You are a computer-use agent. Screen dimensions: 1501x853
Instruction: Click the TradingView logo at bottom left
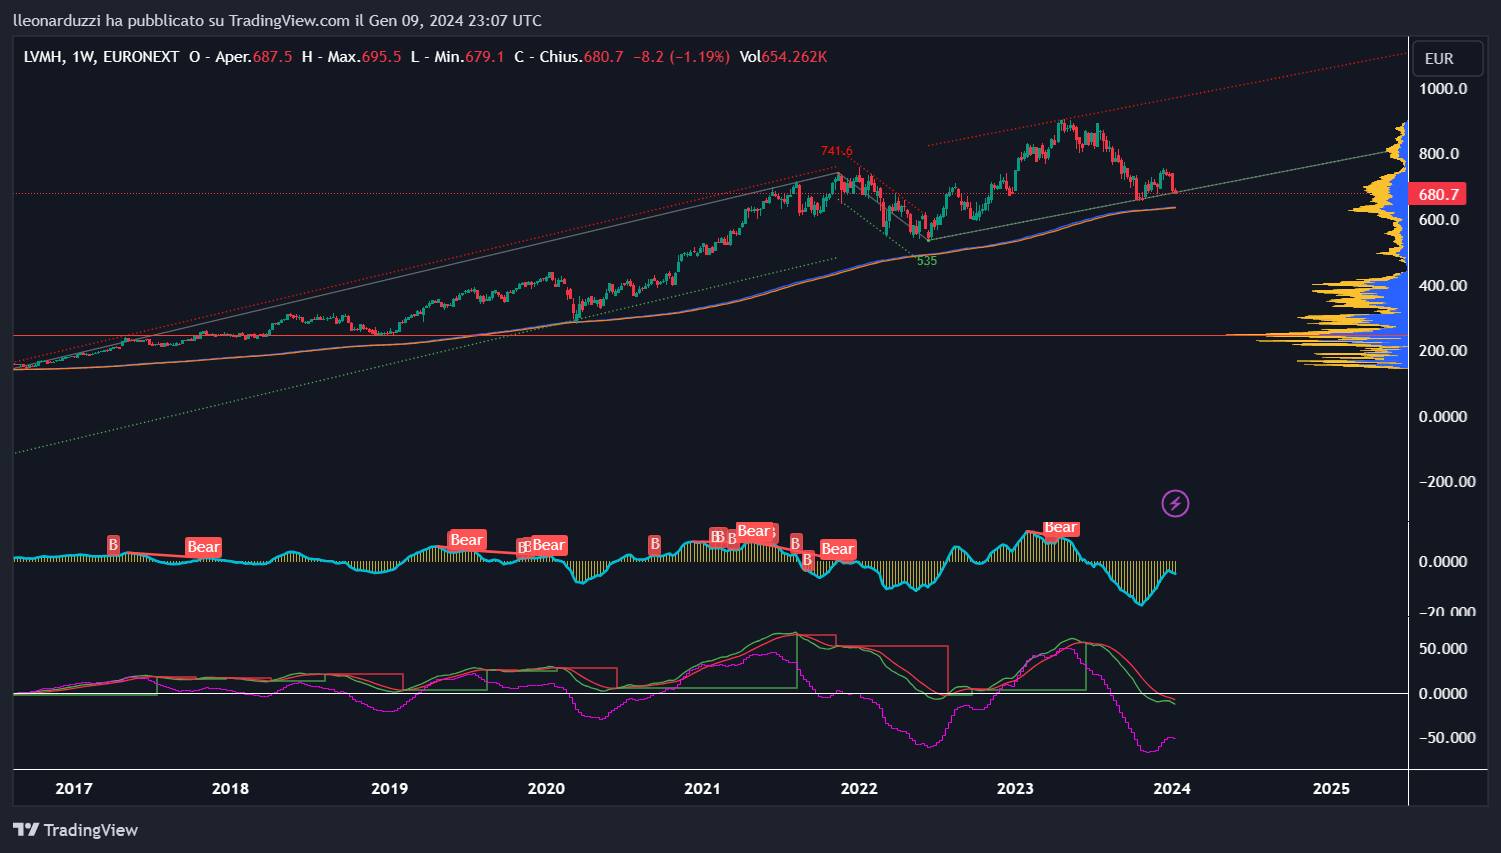pyautogui.click(x=76, y=830)
